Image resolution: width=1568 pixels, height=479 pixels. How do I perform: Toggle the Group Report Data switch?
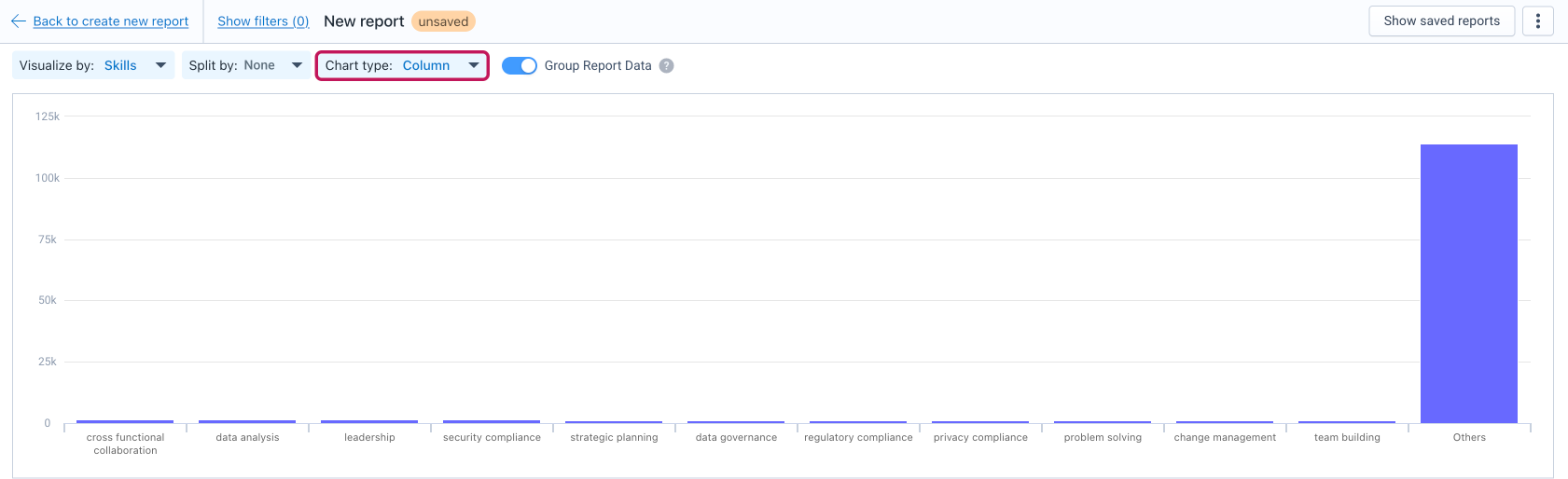click(519, 66)
